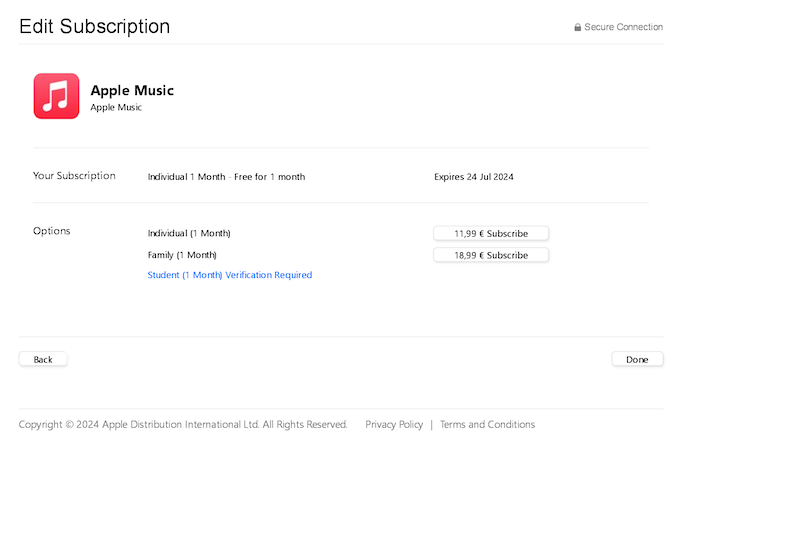Click the small Apple Music subtitle text
The height and width of the screenshot is (540, 800).
pos(116,107)
